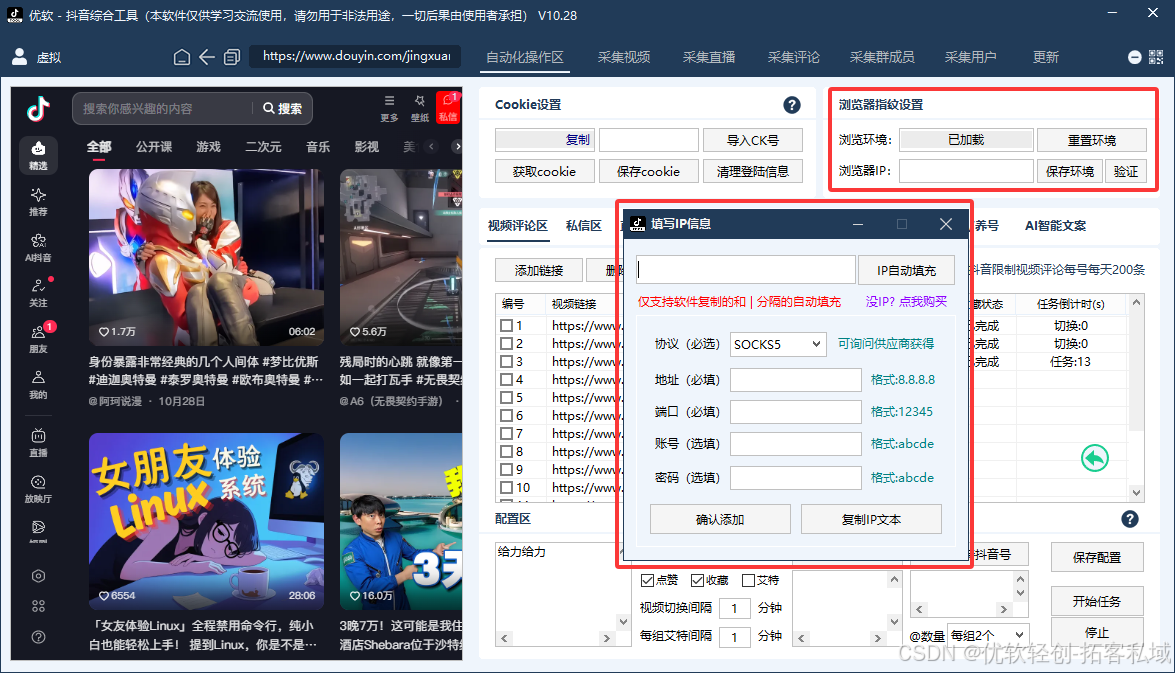This screenshot has width=1175, height=673.
Task: Click the Douyin search box
Action: click(x=164, y=109)
